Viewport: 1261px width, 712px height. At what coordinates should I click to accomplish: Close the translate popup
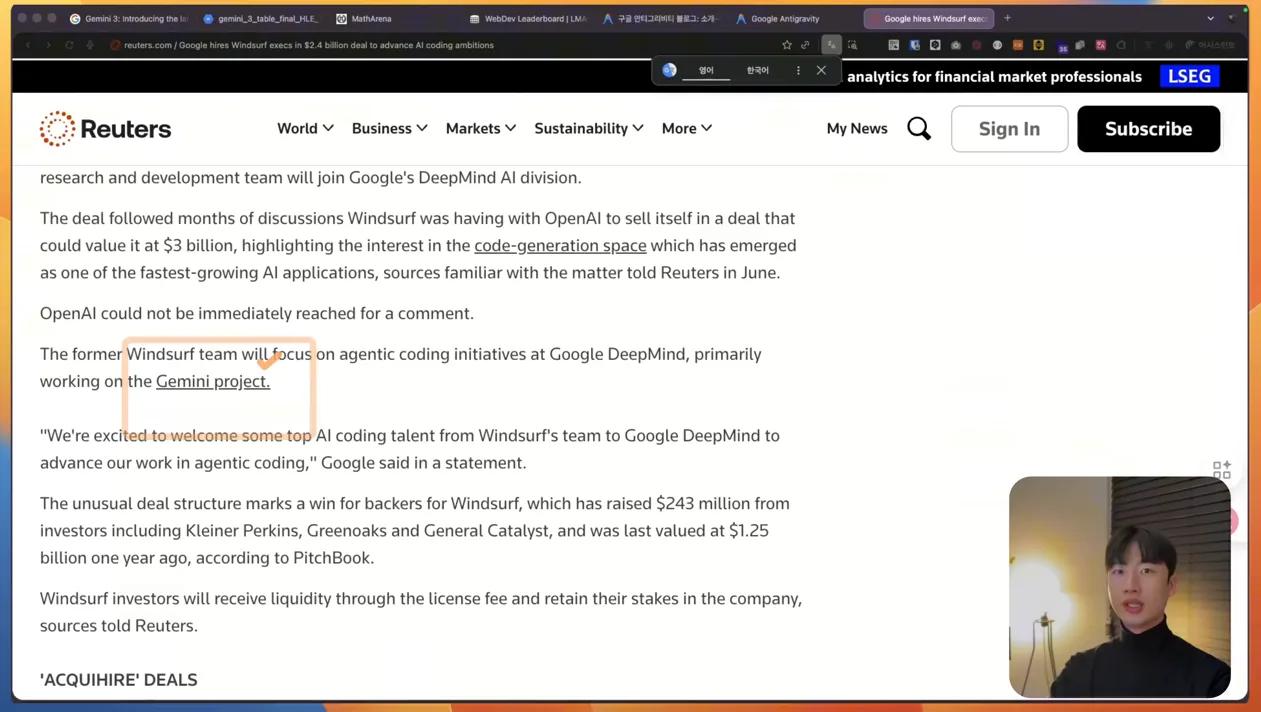(821, 70)
